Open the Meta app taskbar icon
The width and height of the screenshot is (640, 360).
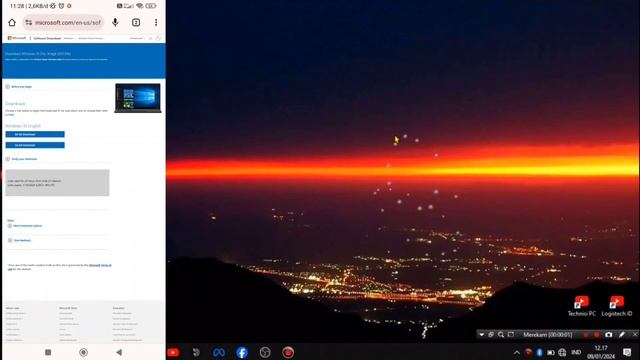219,352
